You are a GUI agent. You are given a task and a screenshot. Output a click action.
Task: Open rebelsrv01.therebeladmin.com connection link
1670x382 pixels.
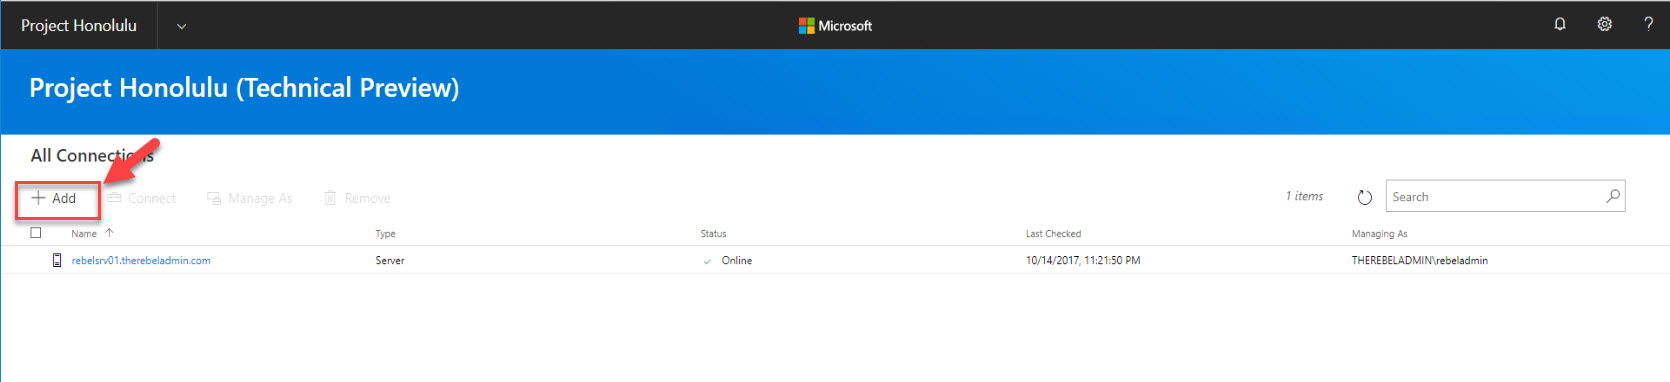pyautogui.click(x=141, y=260)
